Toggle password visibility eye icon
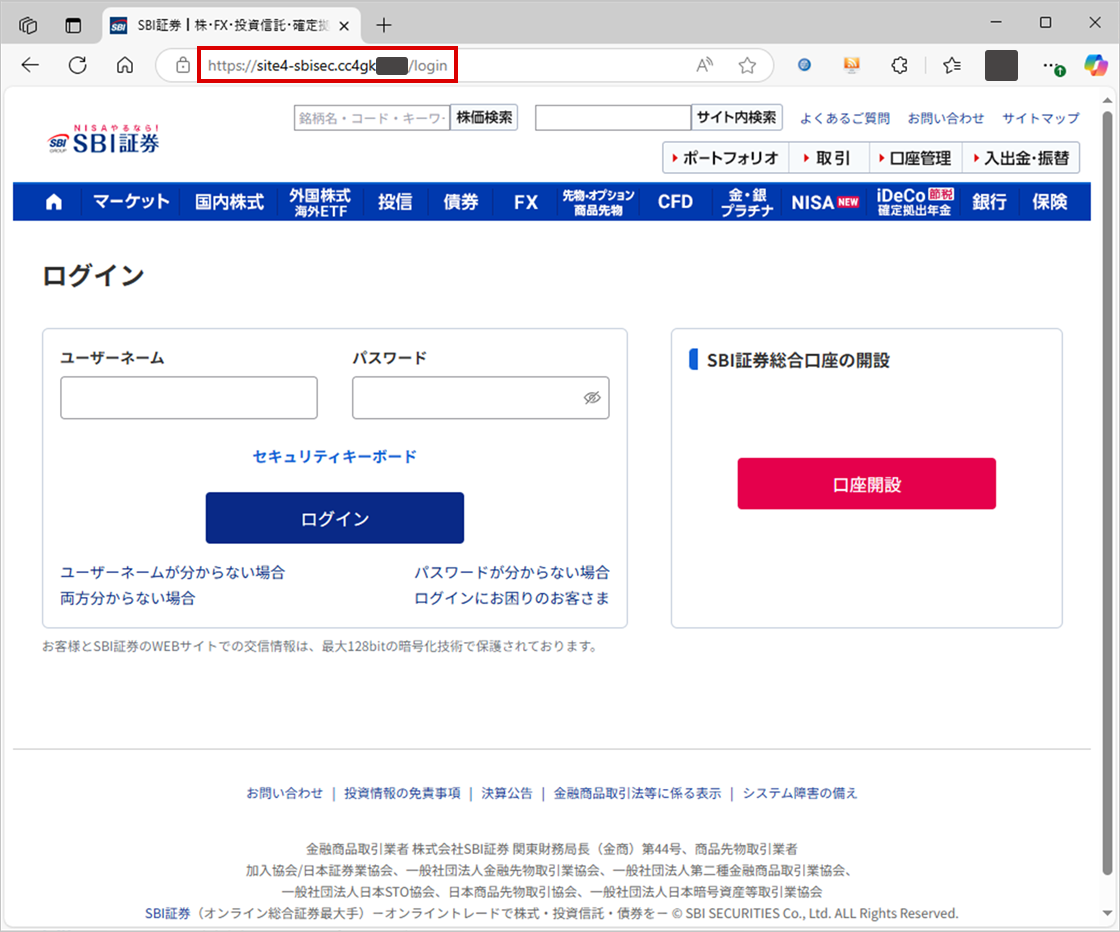Image resolution: width=1120 pixels, height=932 pixels. (591, 398)
